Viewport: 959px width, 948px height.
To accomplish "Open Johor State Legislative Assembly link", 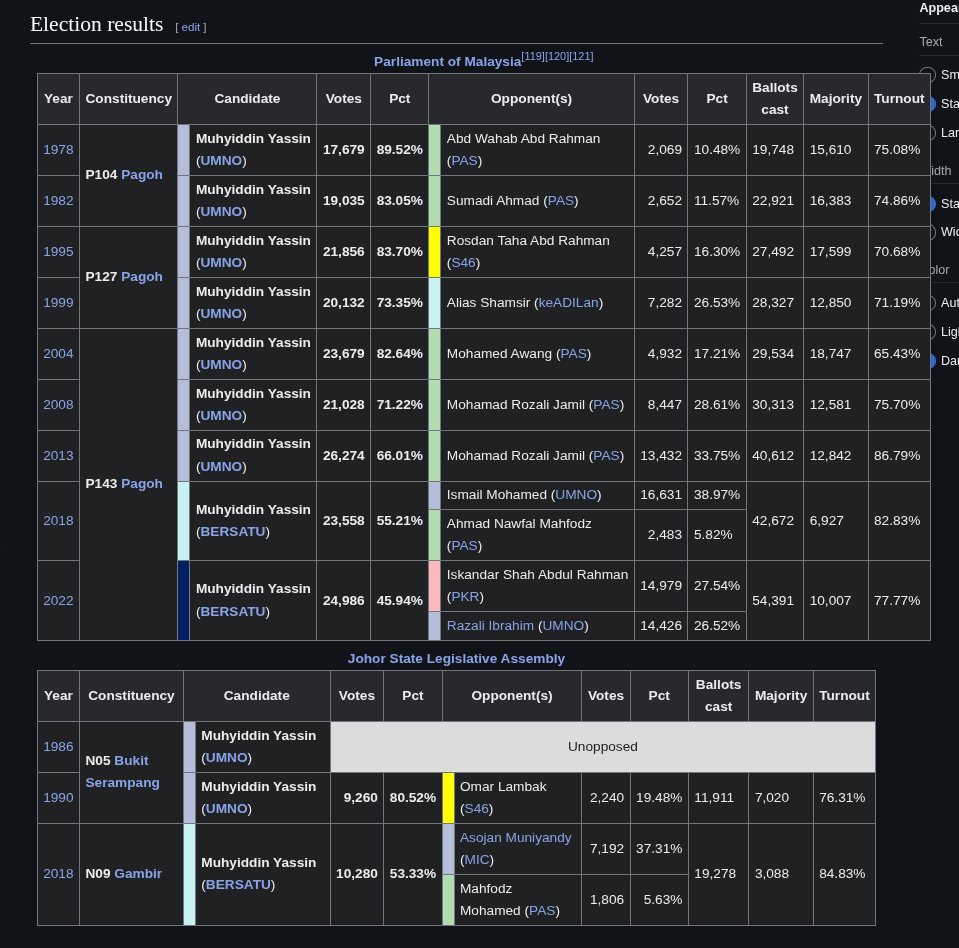I will coord(456,659).
